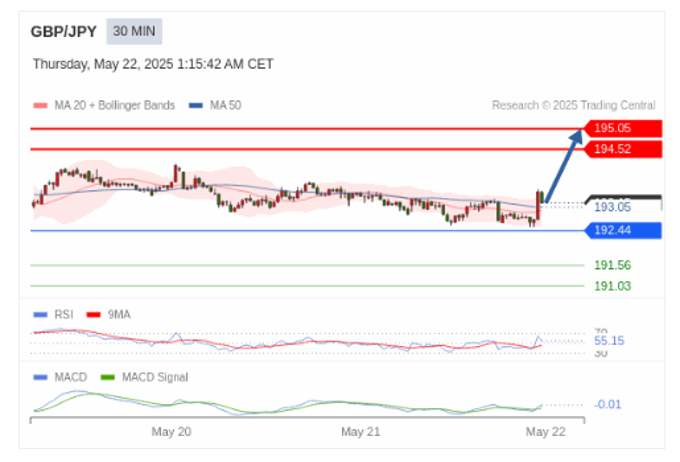Click the date line 'Thursday, May 22, 2025 1:15:42 AM CET'
The image size is (680, 462).
(153, 64)
